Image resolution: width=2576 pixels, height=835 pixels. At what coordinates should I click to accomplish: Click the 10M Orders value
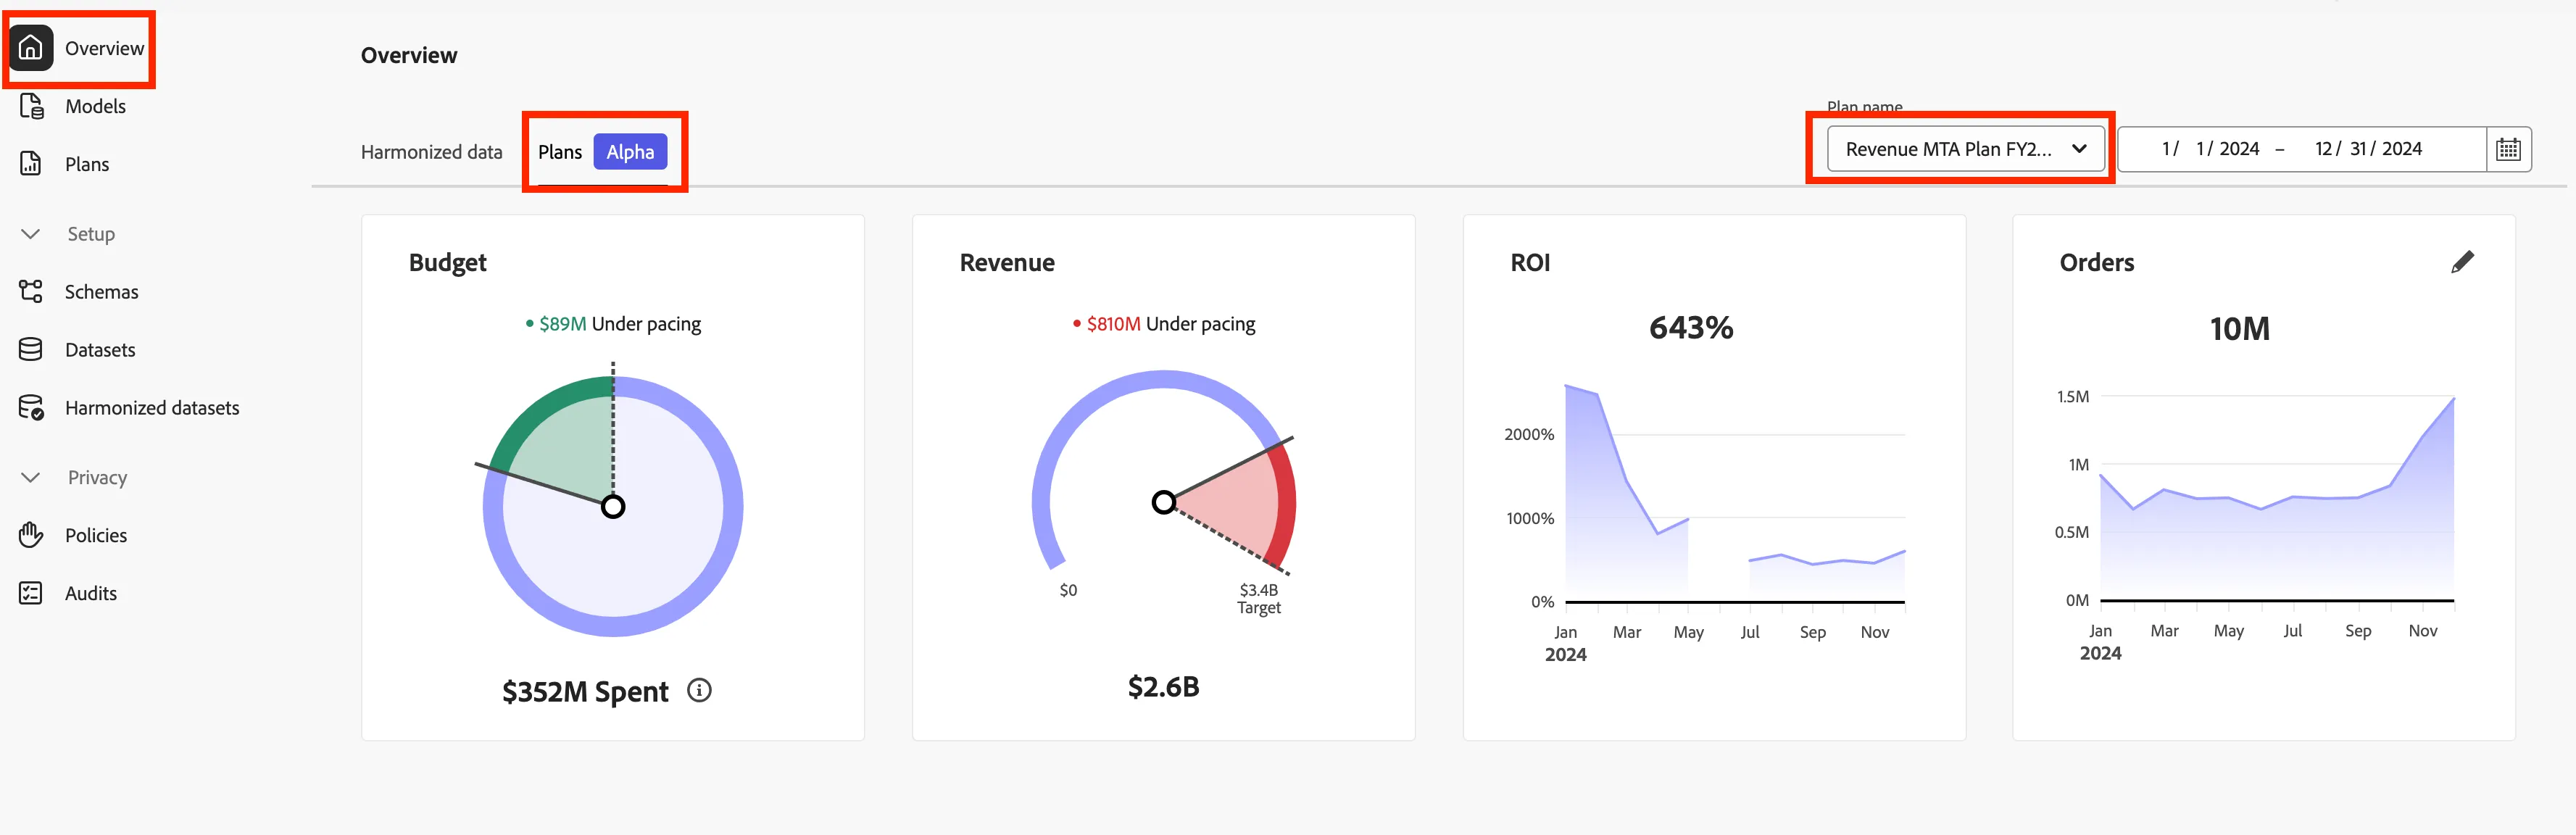coord(2239,329)
